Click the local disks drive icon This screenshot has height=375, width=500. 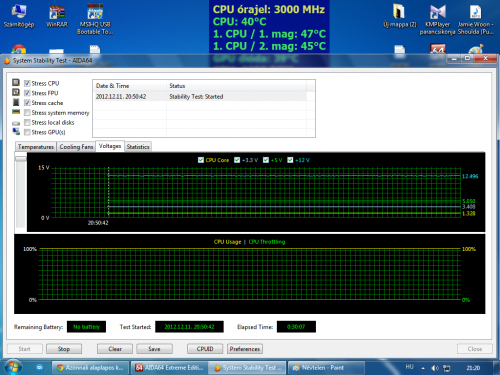tap(16, 123)
